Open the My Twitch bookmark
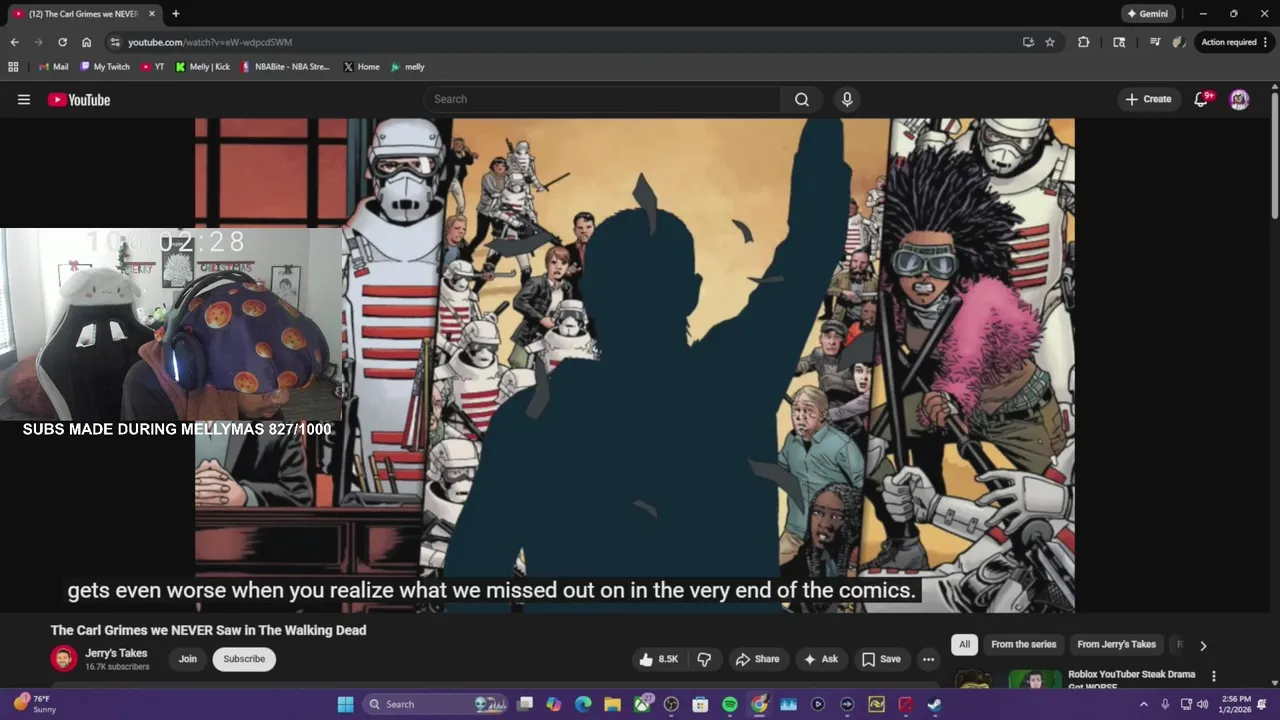 104,67
